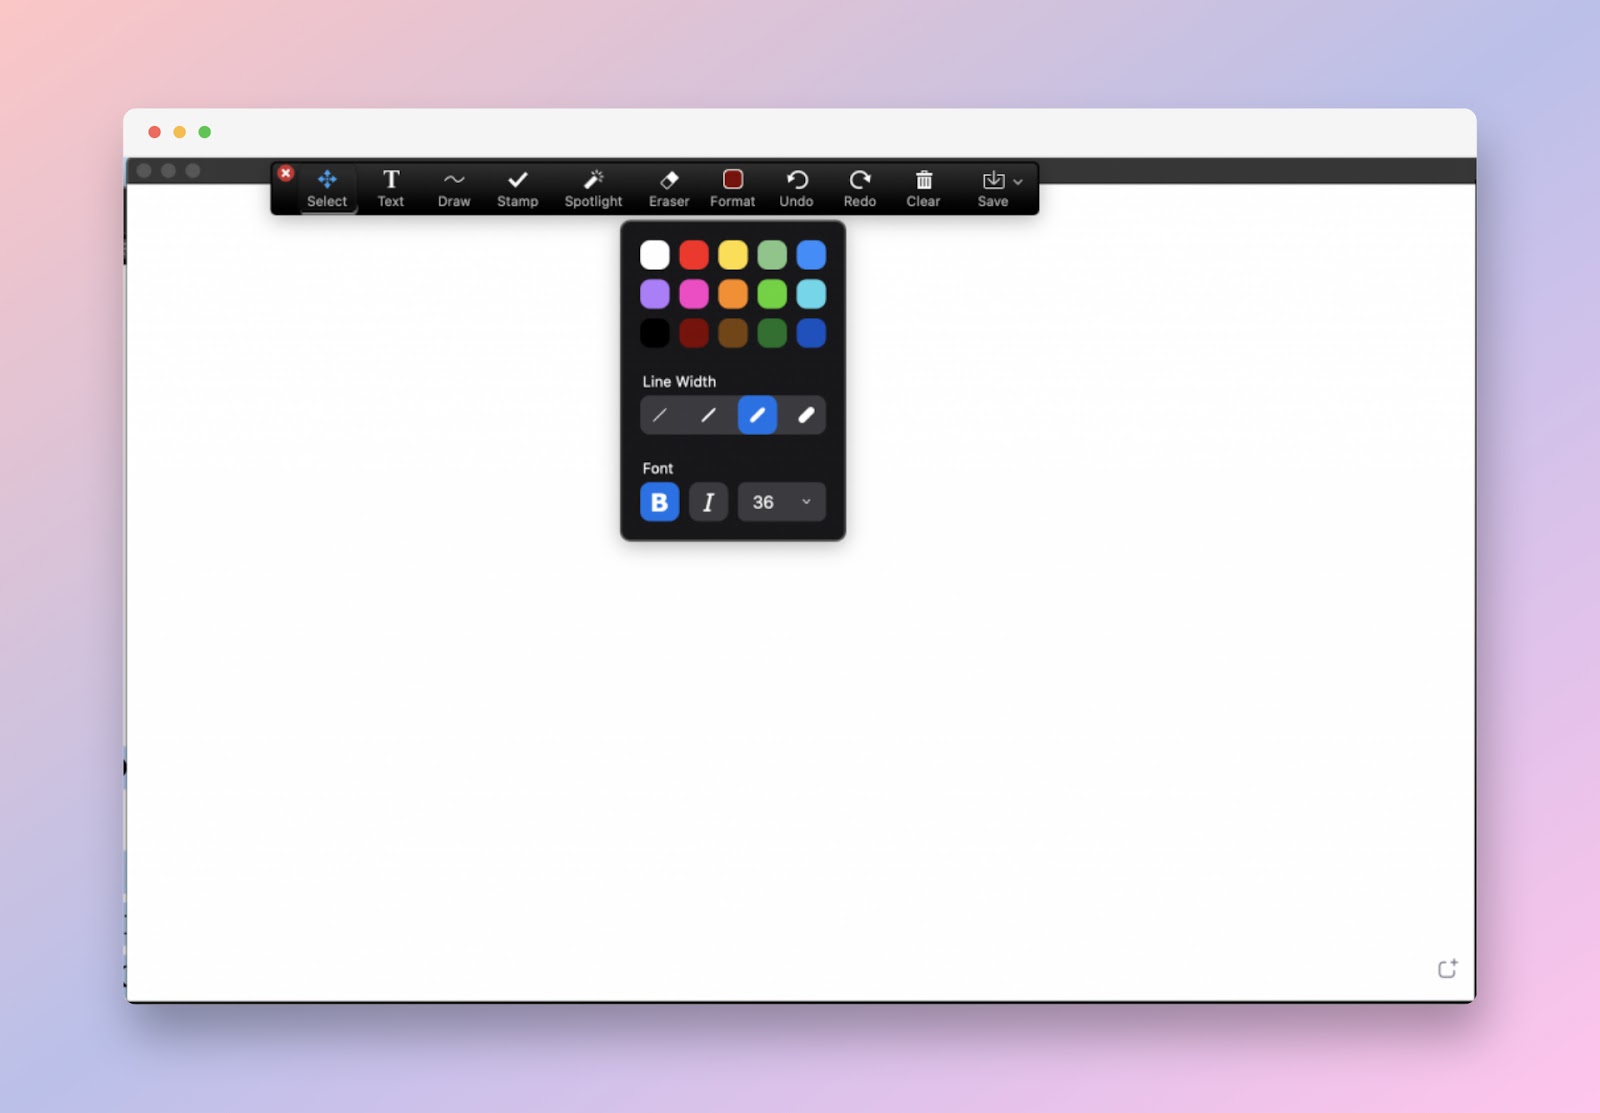Toggle bold font formatting

659,502
